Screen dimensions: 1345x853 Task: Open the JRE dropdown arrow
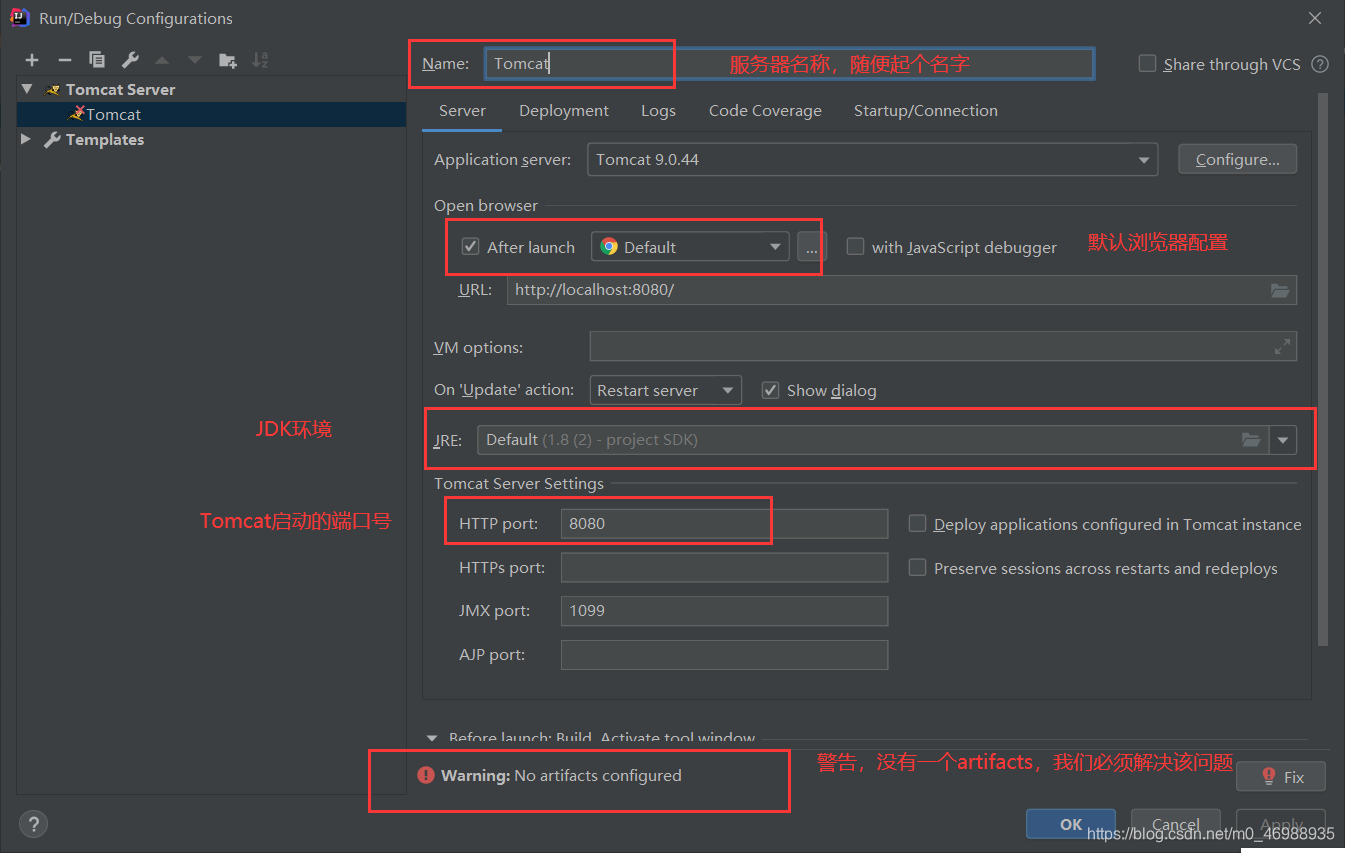(x=1282, y=440)
